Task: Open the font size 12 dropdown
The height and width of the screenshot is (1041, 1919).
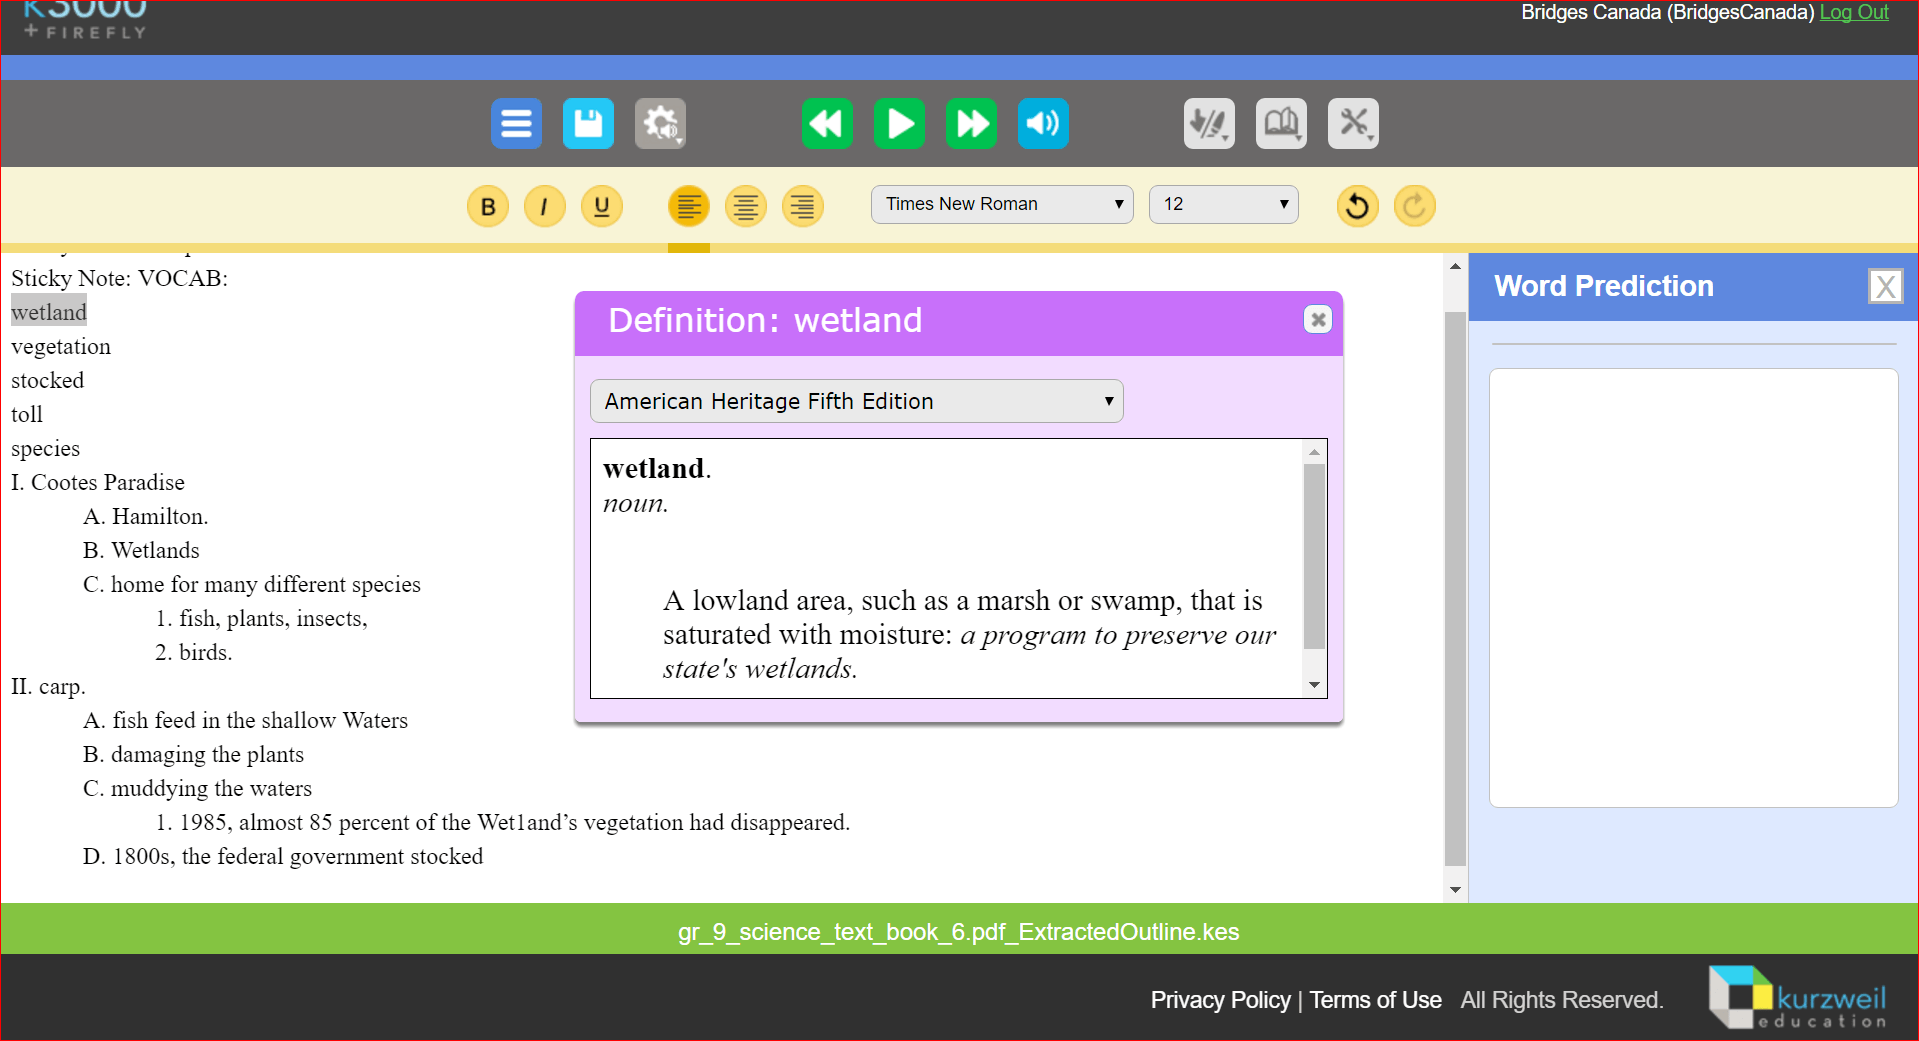Action: [1223, 204]
